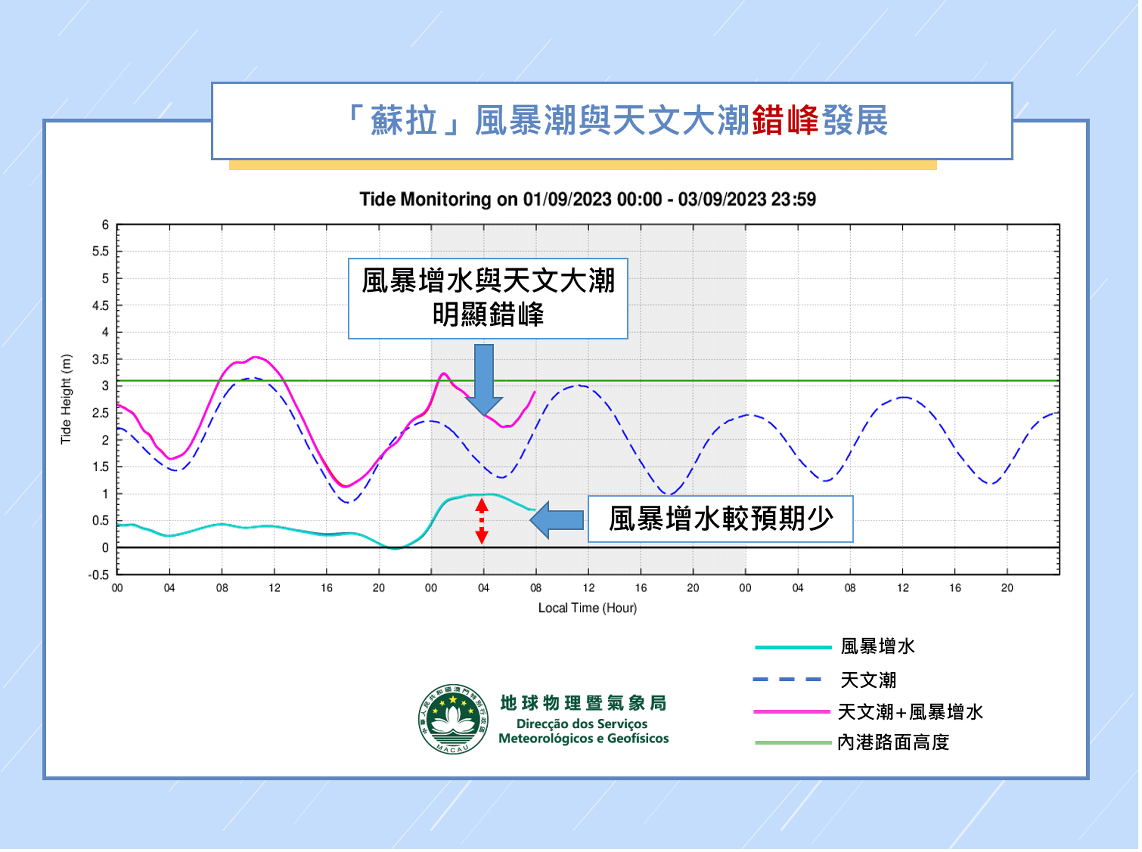Click the legend label 風暴增水
1142x852 pixels.
[880, 648]
